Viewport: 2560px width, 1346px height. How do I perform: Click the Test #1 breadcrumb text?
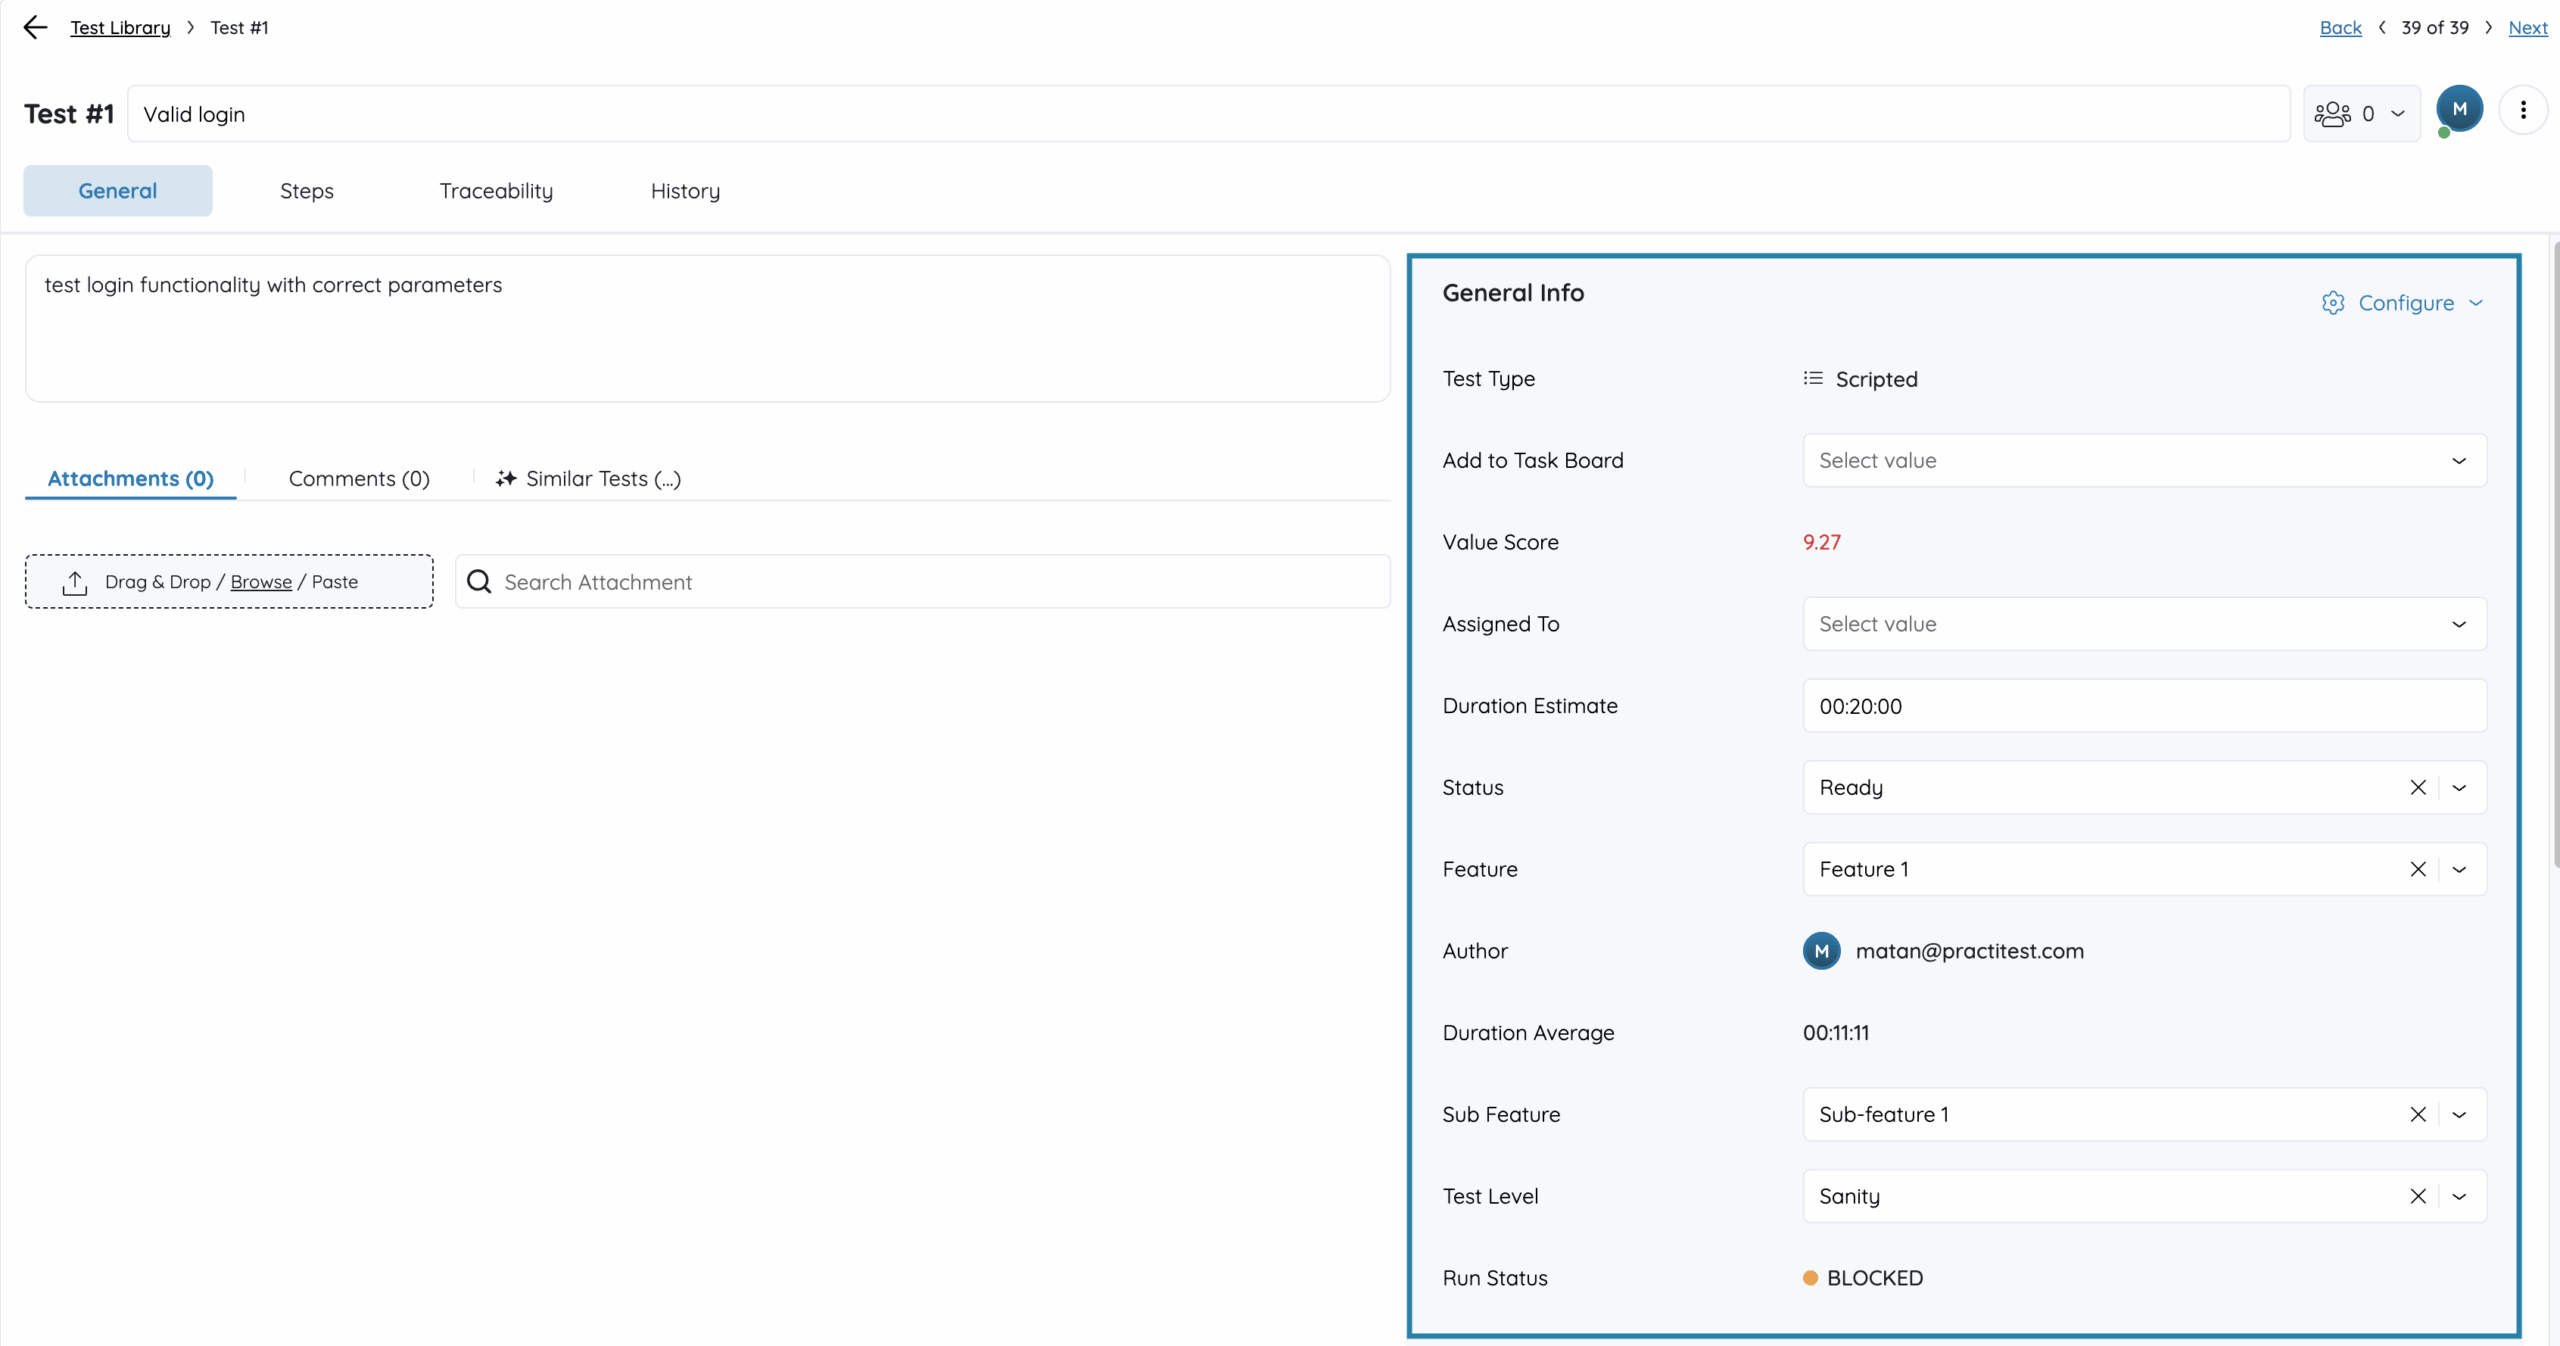click(x=239, y=28)
